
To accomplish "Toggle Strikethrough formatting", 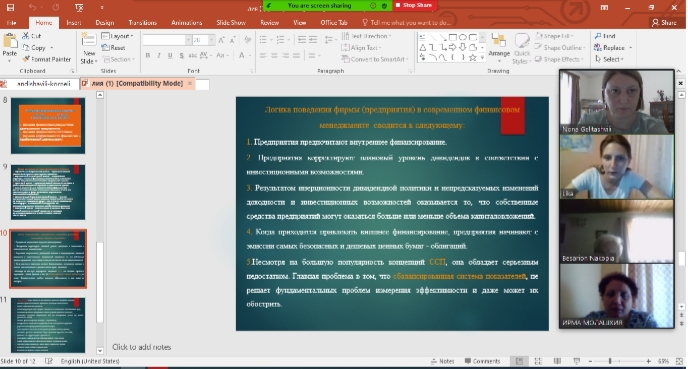I will click(193, 55).
